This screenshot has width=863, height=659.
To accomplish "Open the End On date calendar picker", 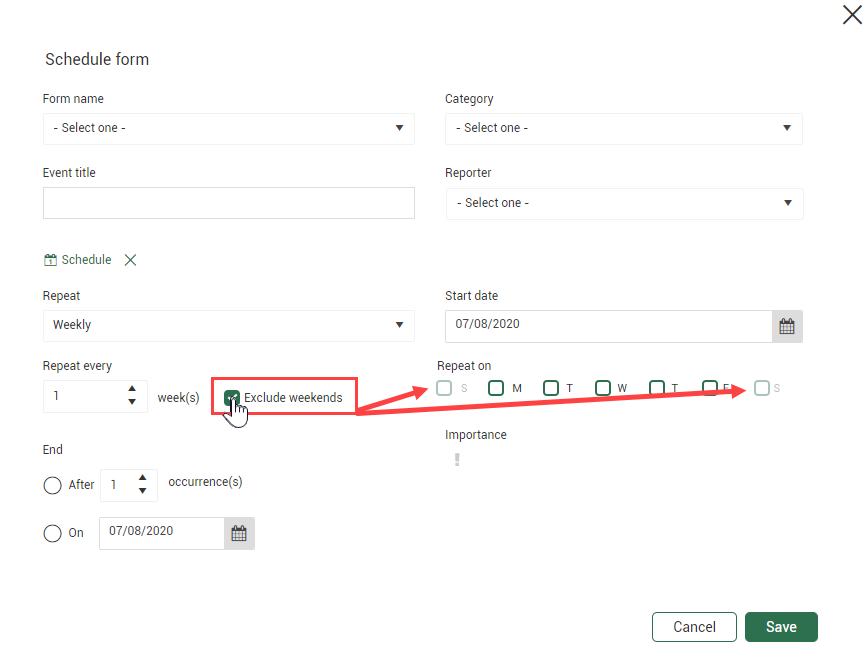I will click(239, 533).
